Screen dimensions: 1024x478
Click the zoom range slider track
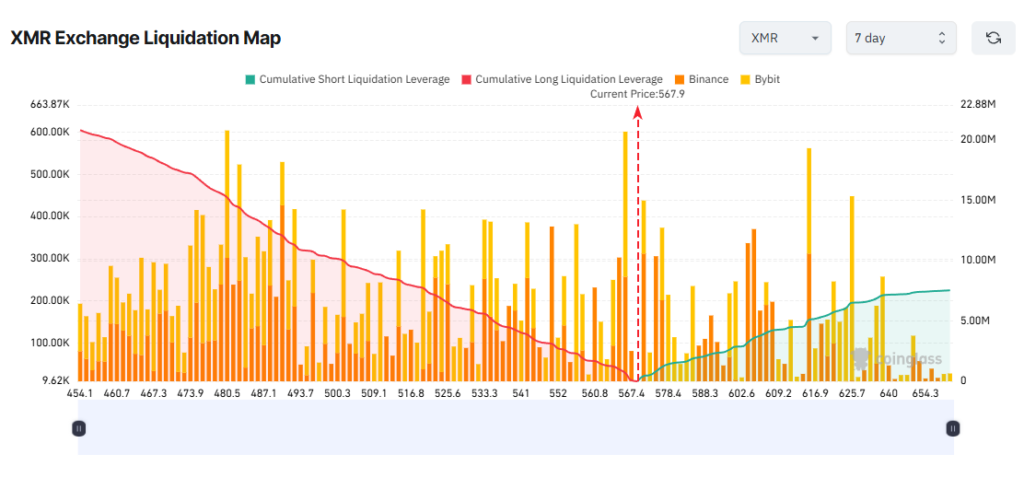pos(515,427)
